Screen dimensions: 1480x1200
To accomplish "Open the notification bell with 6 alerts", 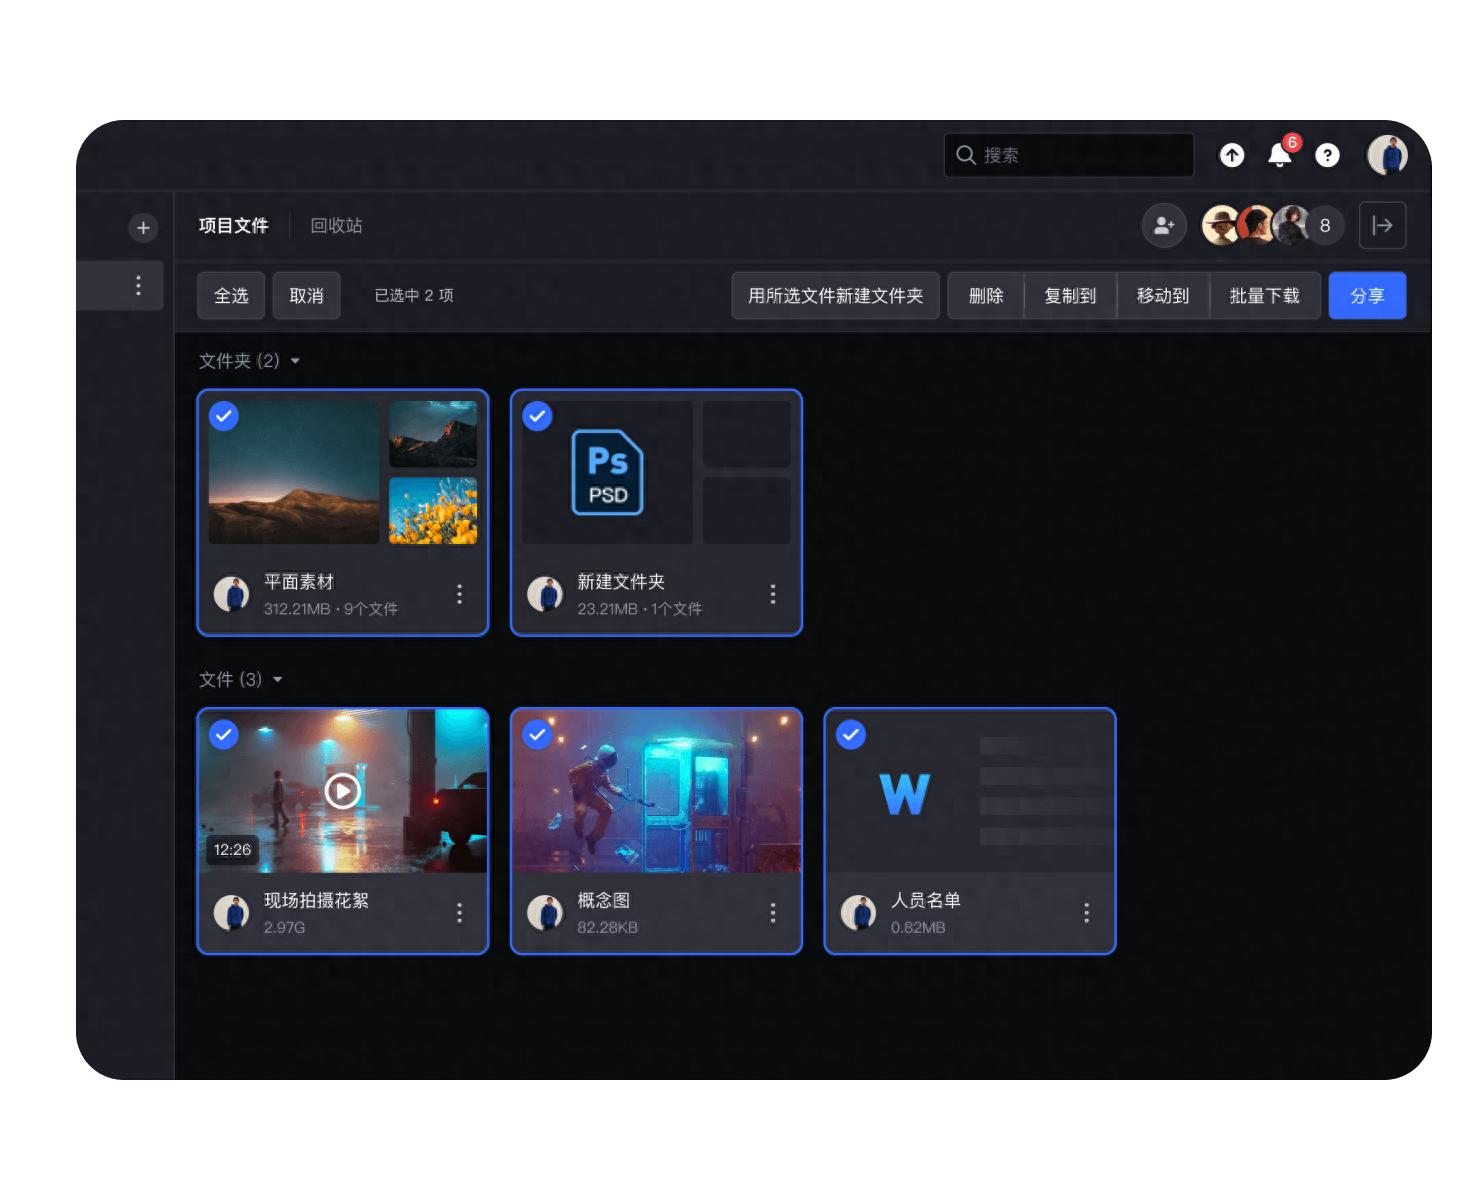I will (x=1278, y=156).
